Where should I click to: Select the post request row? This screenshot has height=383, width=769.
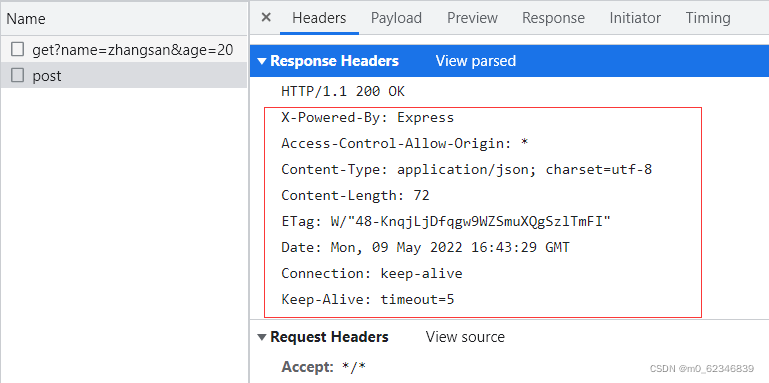pos(124,76)
